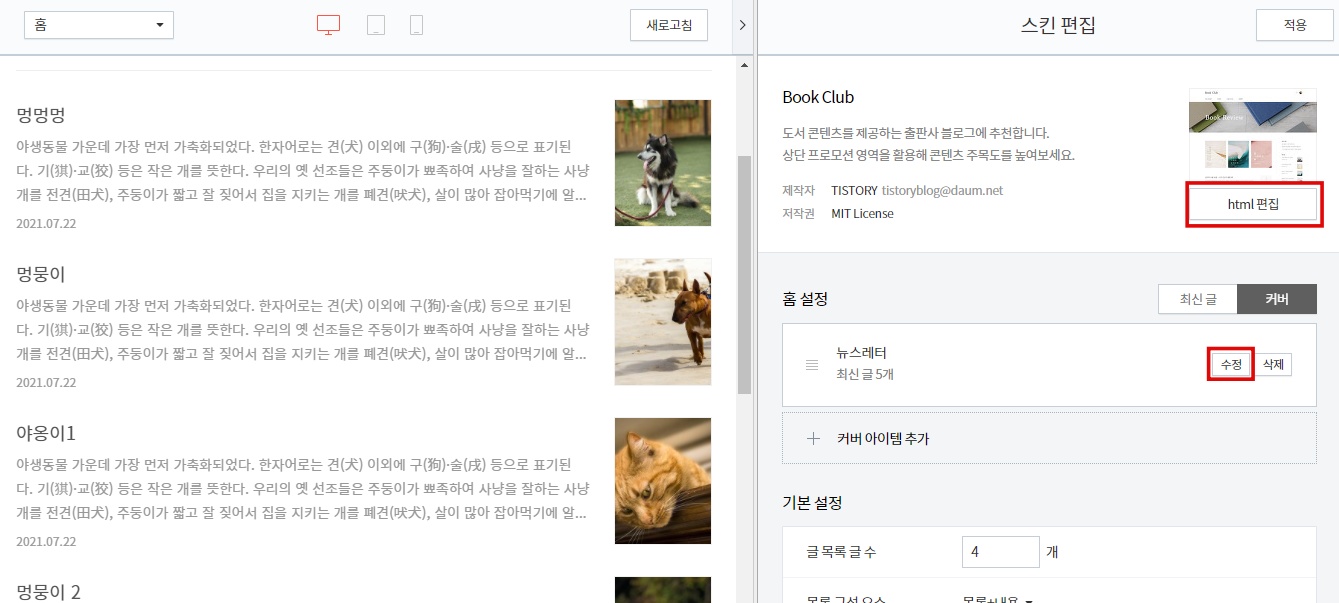Click the orange cat thumbnail of 야옹이1

pos(663,481)
